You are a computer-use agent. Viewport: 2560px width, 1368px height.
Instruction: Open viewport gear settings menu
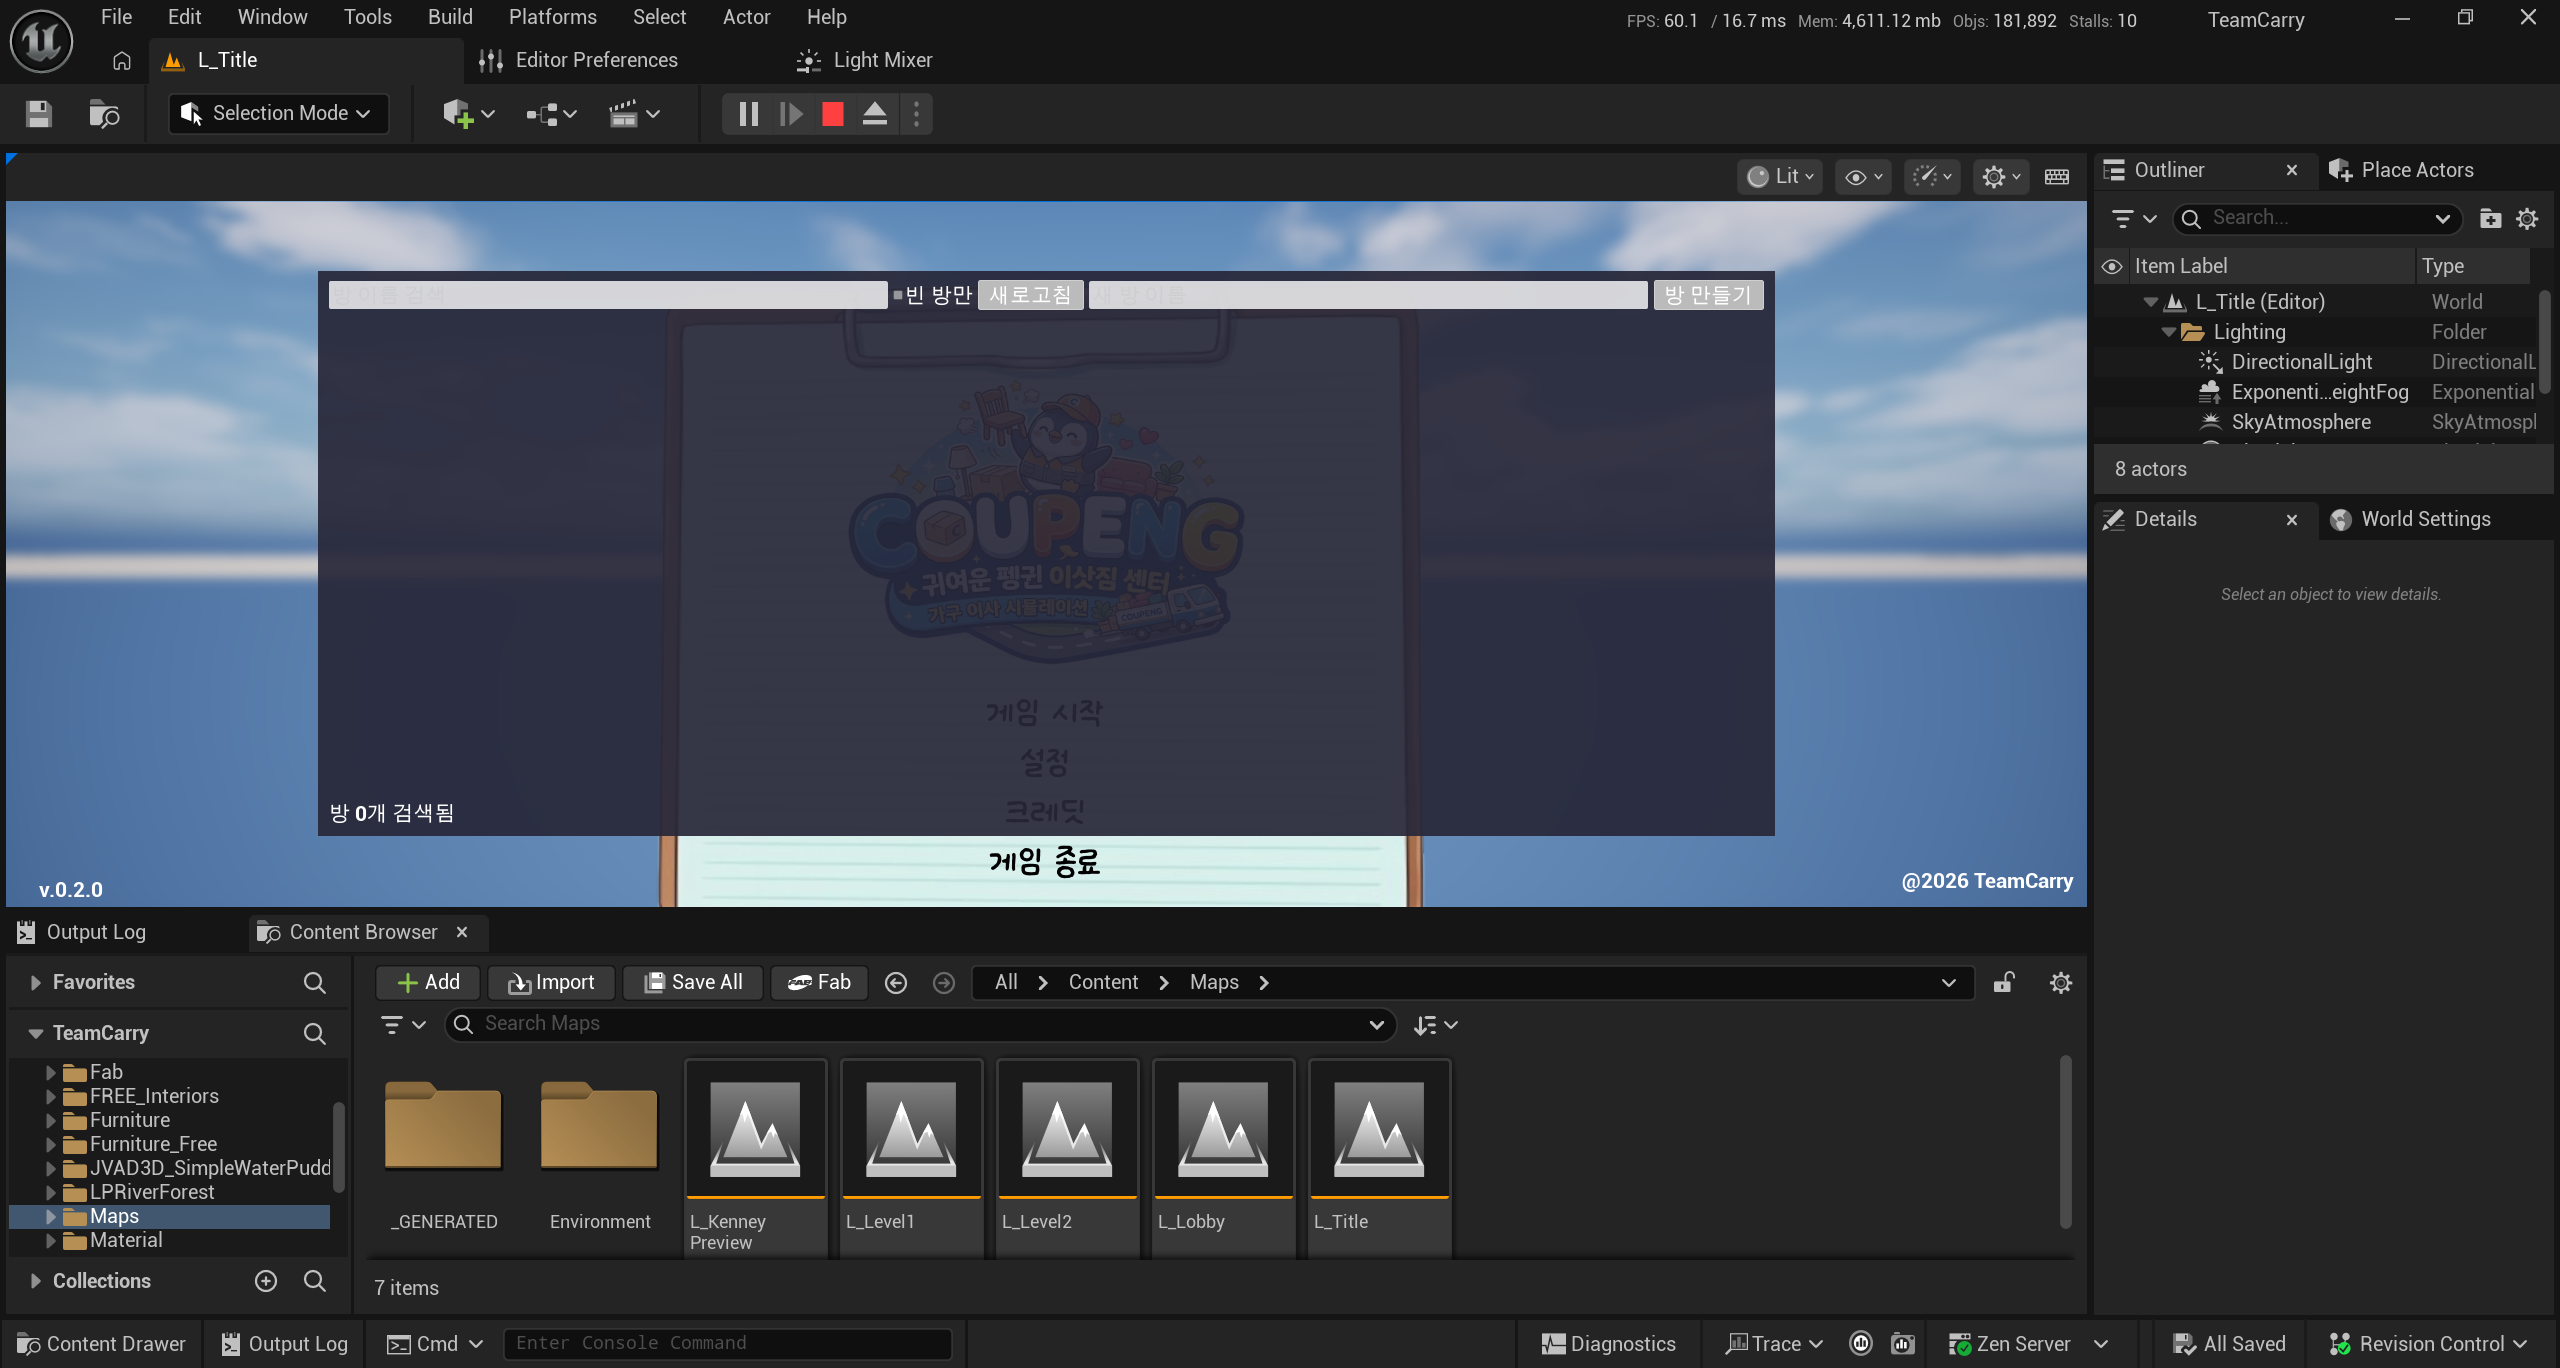tap(2002, 177)
